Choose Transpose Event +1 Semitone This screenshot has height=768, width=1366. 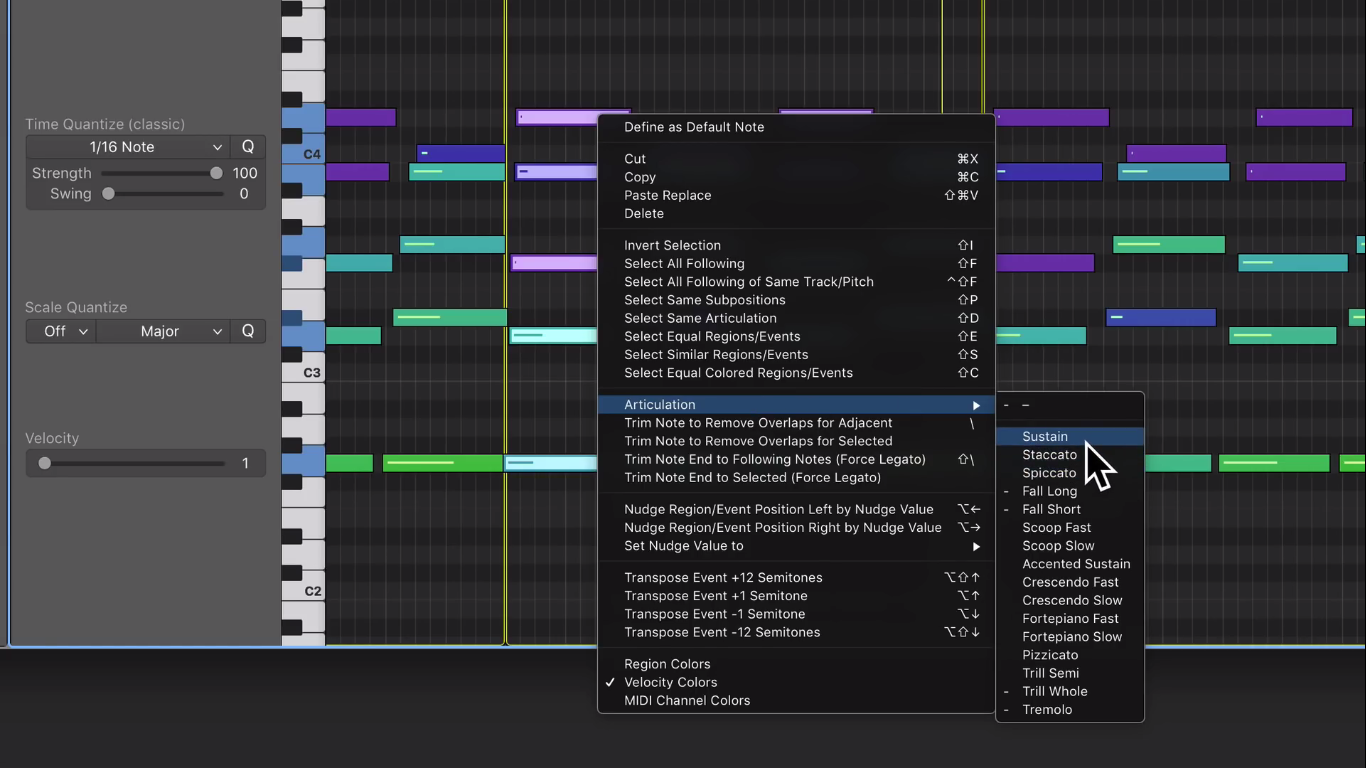tap(796, 596)
